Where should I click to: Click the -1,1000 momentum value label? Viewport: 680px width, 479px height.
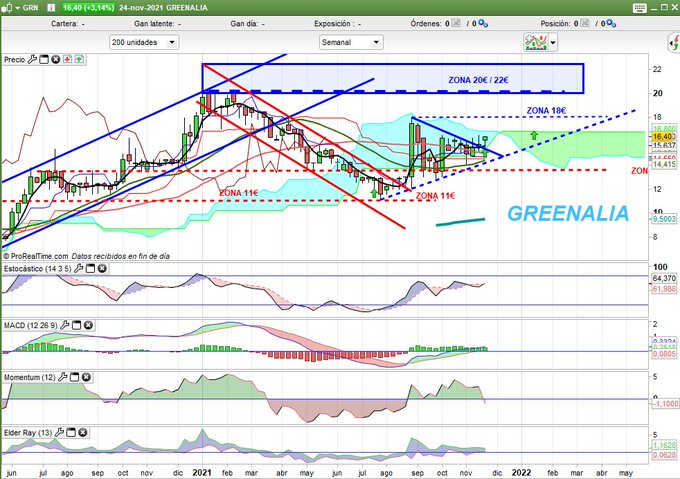point(665,404)
